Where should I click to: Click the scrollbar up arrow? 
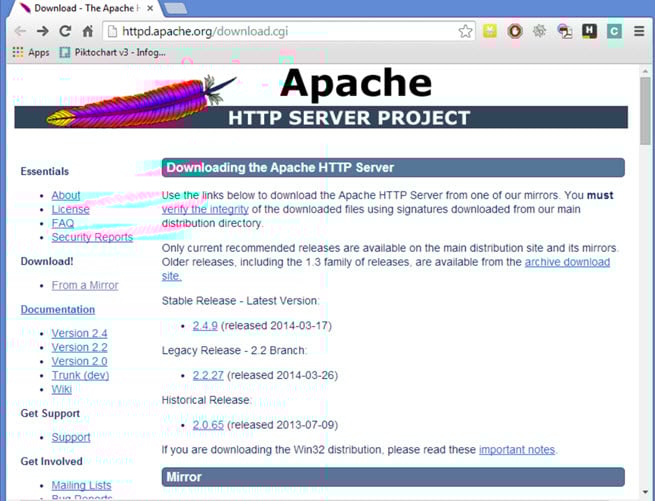(645, 70)
